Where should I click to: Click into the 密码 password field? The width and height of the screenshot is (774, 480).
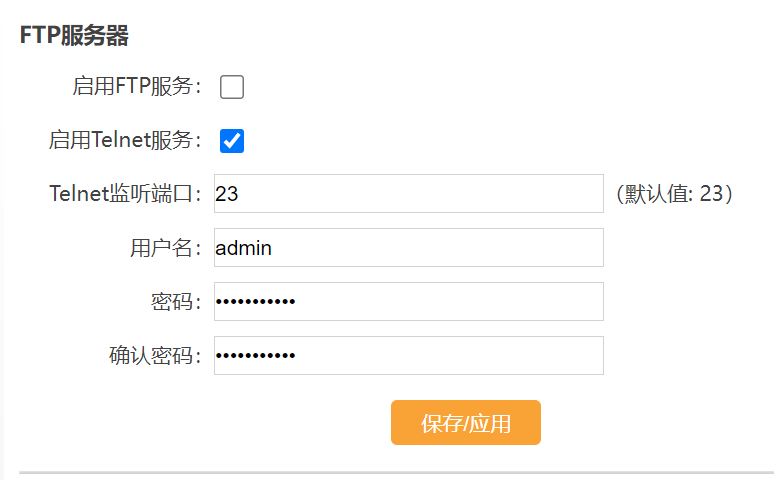point(408,302)
